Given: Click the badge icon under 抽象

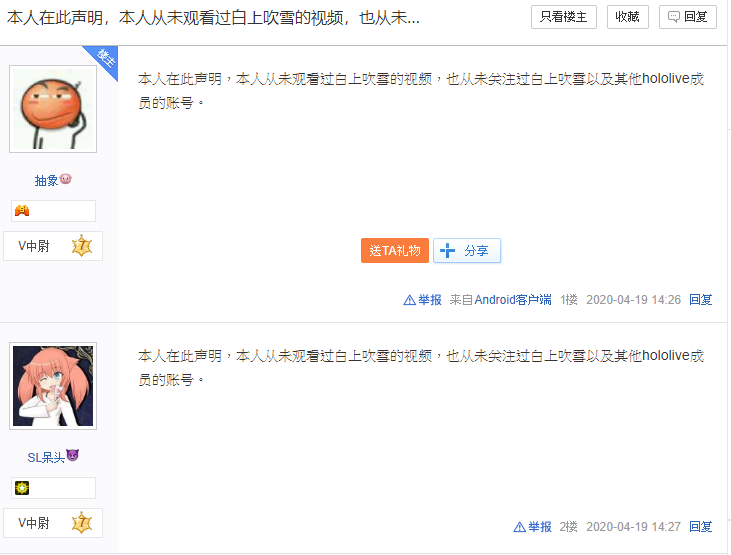Looking at the screenshot, I should 22,211.
